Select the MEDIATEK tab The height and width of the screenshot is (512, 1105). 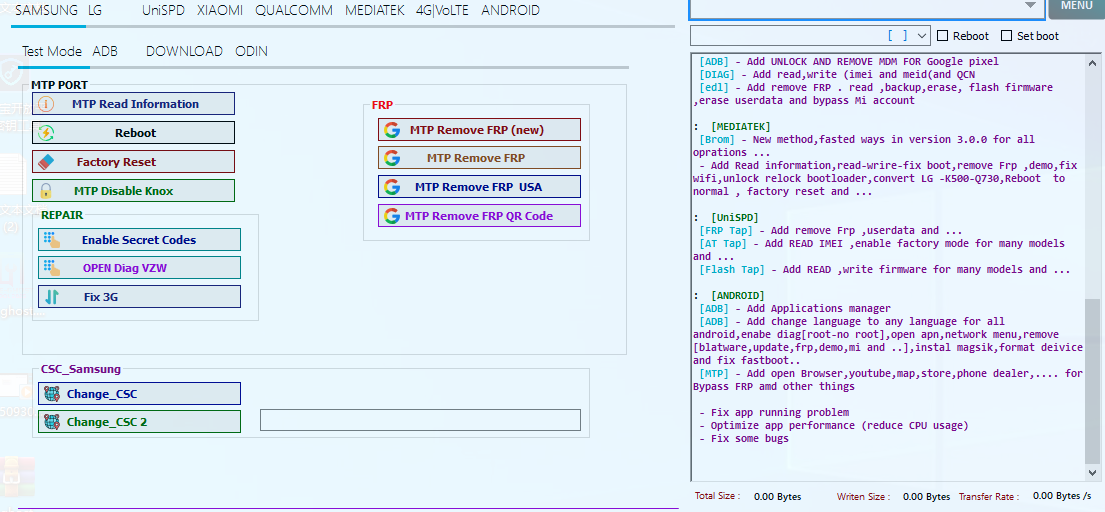pyautogui.click(x=374, y=11)
